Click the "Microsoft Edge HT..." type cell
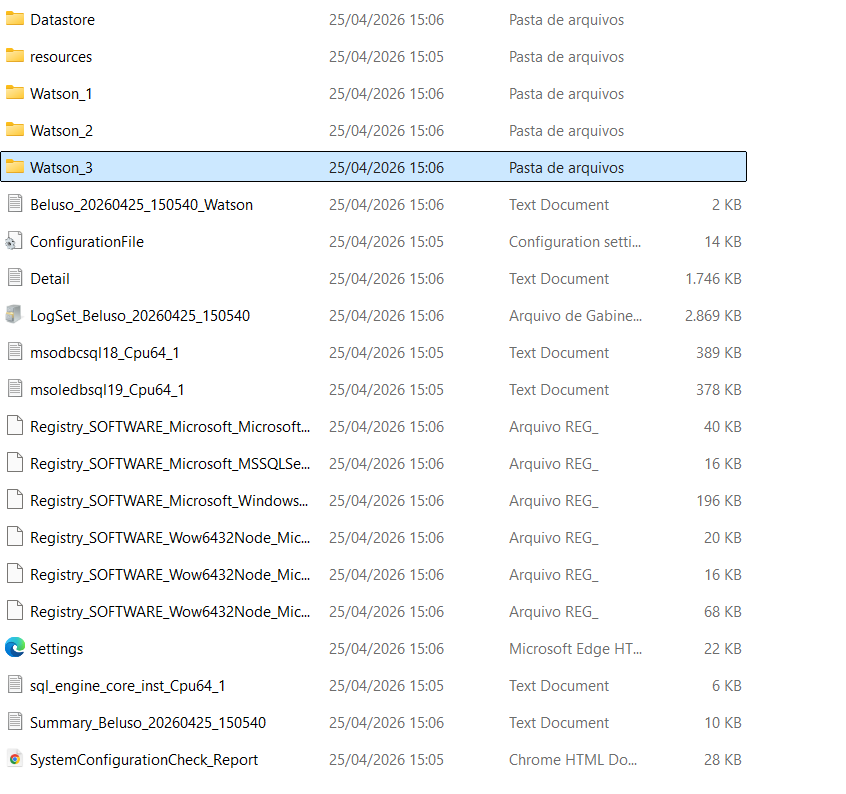 (575, 648)
